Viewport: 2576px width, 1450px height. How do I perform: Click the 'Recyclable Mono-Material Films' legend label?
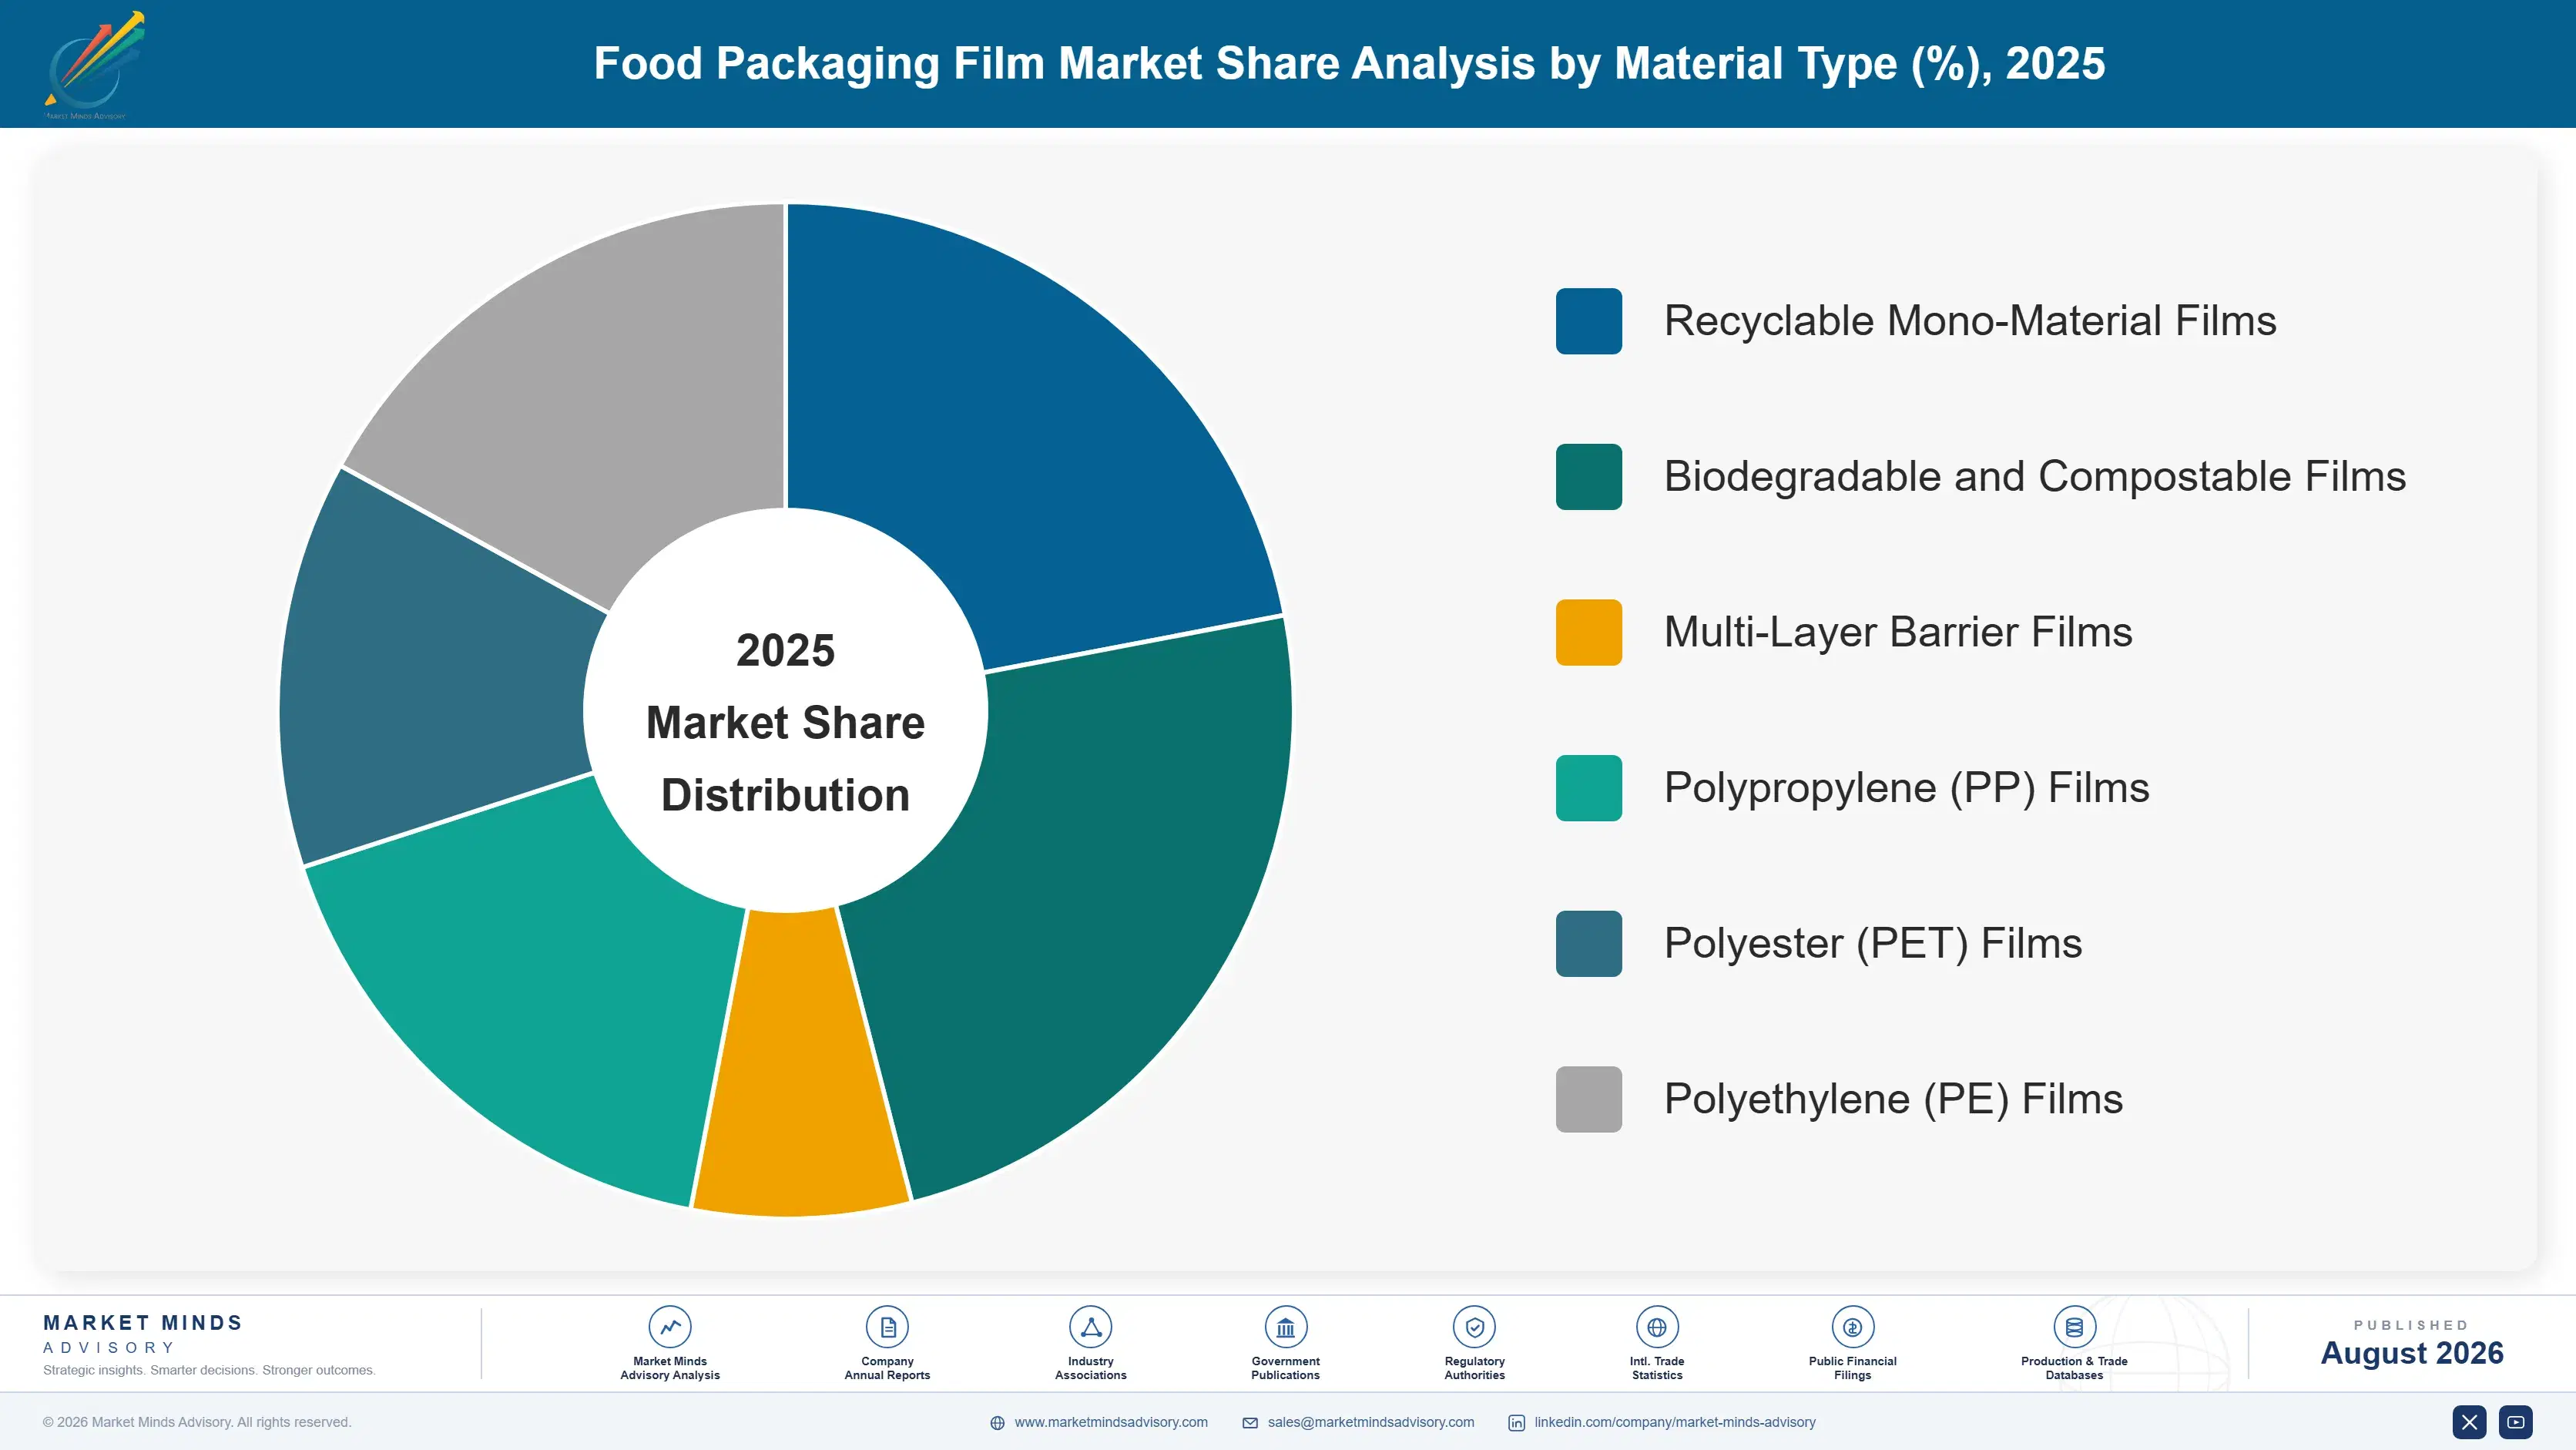(x=1970, y=321)
